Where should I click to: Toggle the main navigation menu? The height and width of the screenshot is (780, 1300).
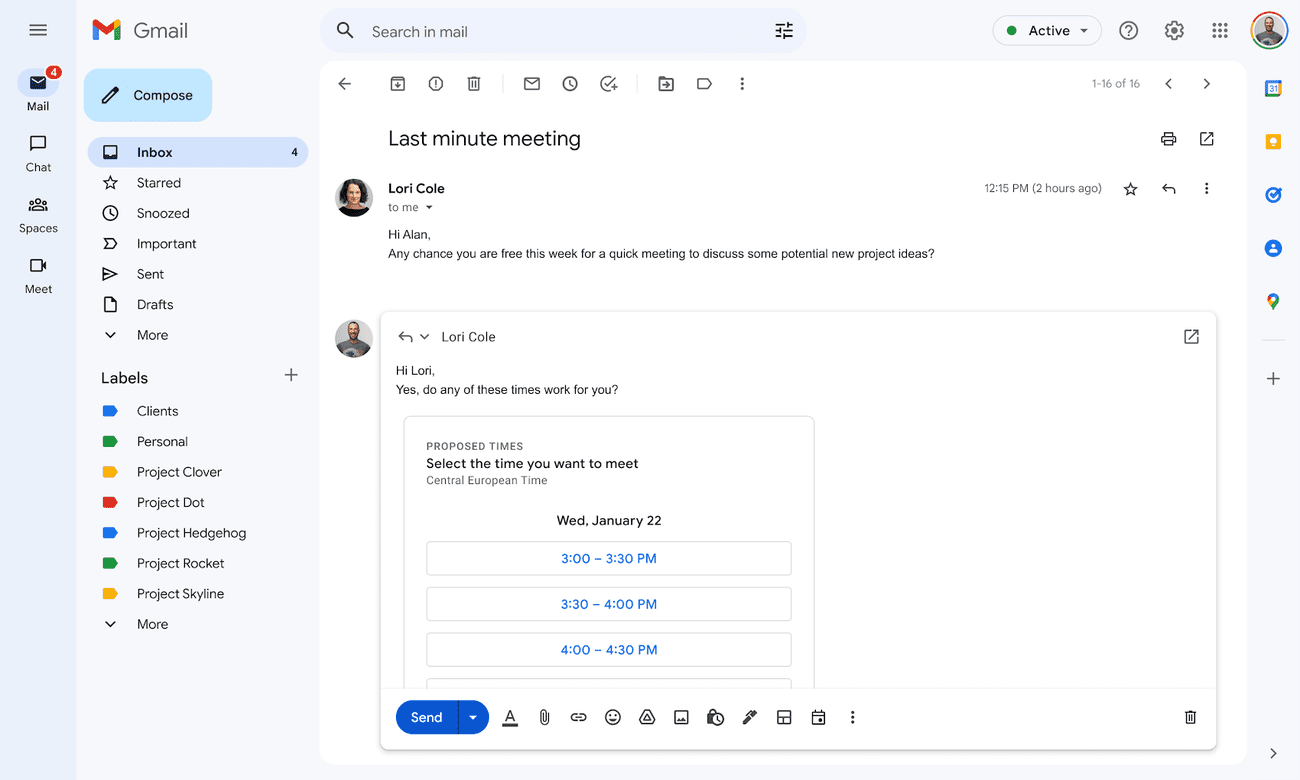pyautogui.click(x=38, y=30)
